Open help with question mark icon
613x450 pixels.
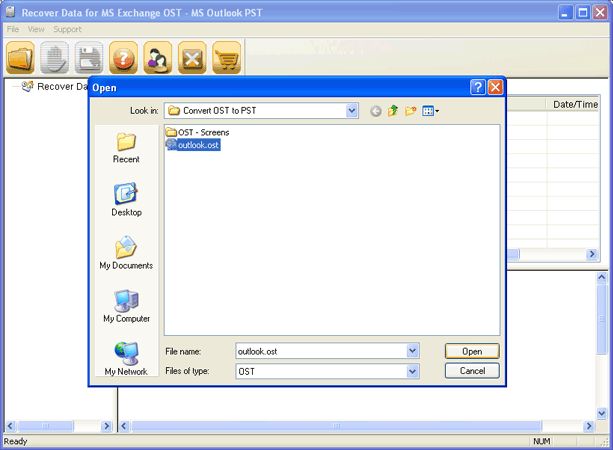click(x=124, y=58)
